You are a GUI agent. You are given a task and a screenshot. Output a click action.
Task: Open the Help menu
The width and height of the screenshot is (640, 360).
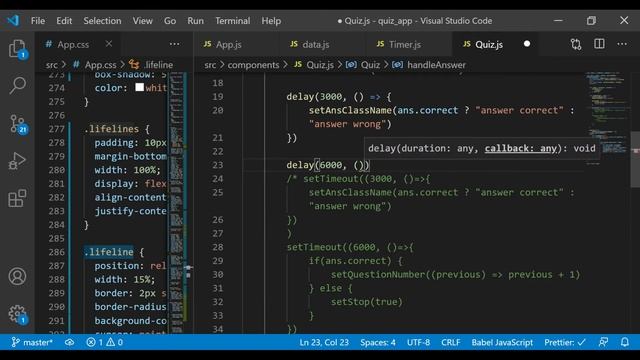point(271,21)
